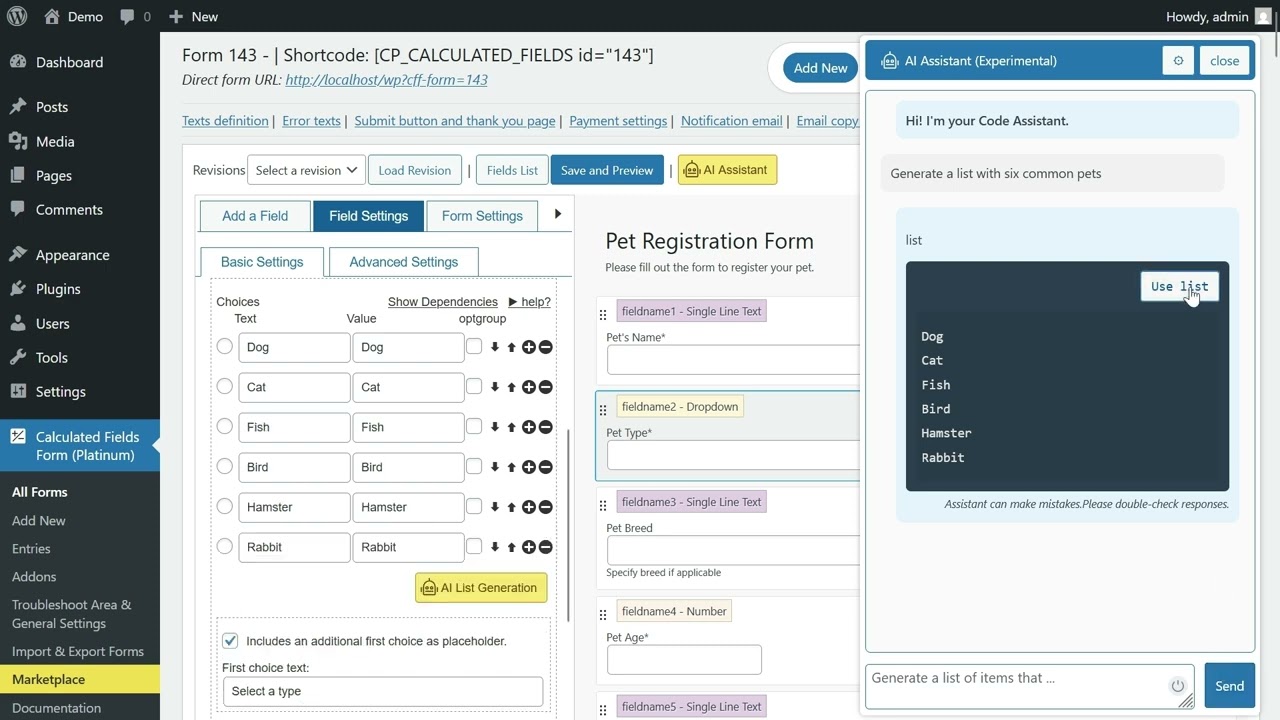The width and height of the screenshot is (1280, 720).
Task: Click the settings panel vertical scrollbar
Action: (568, 525)
